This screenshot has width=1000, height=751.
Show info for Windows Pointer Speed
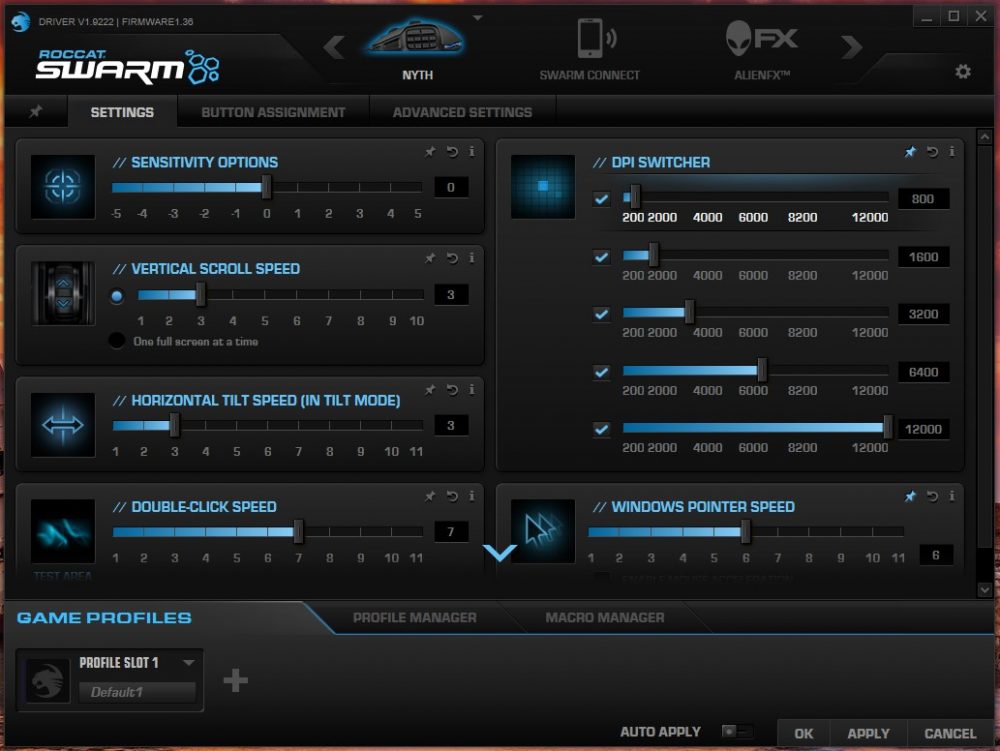click(x=952, y=495)
